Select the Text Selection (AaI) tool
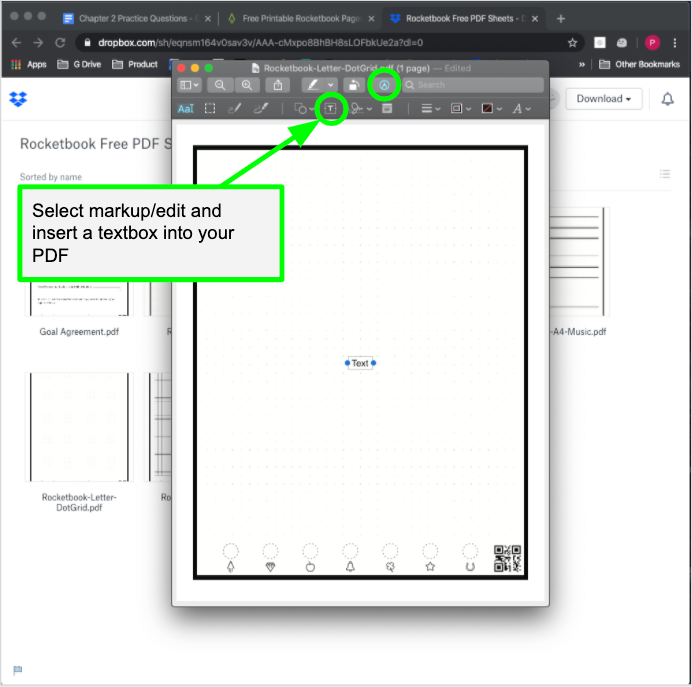Screen dimensions: 692x687 (186, 109)
